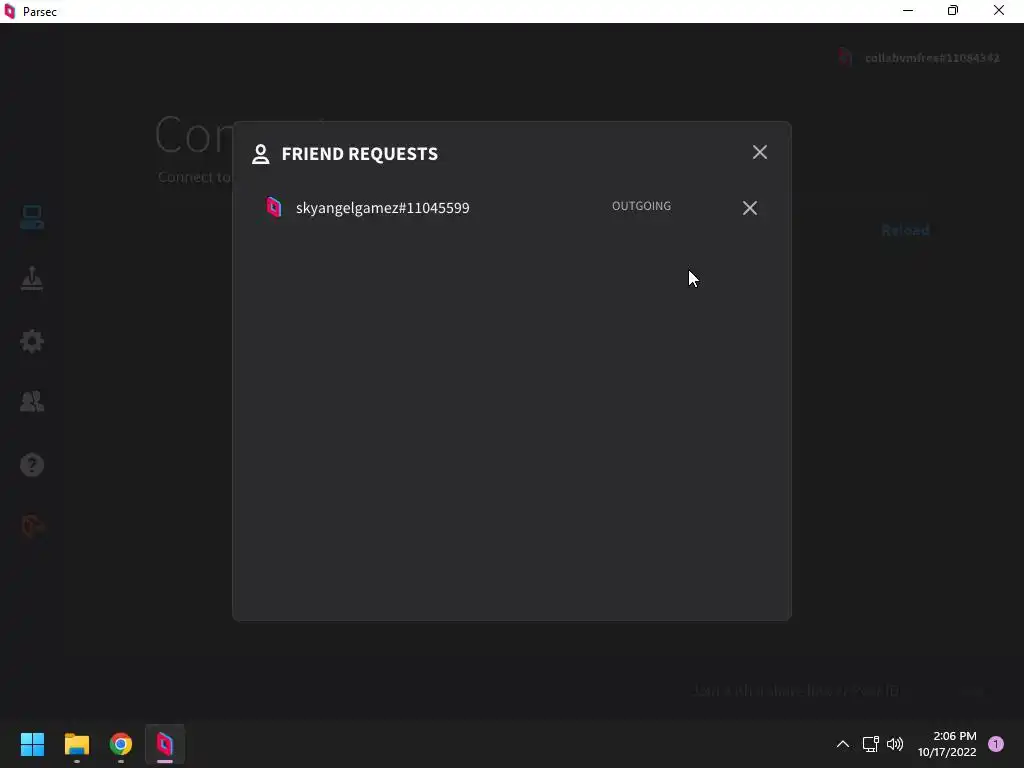
Task: Open the Friends sidebar icon
Action: [x=31, y=402]
